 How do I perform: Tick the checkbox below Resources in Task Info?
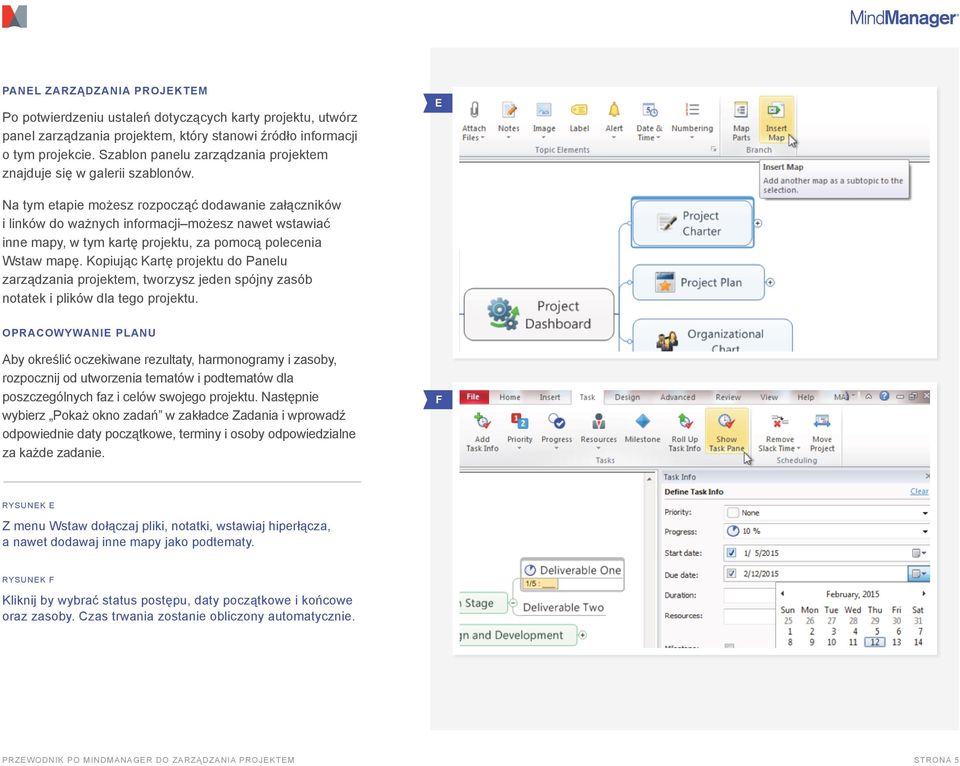tap(729, 645)
